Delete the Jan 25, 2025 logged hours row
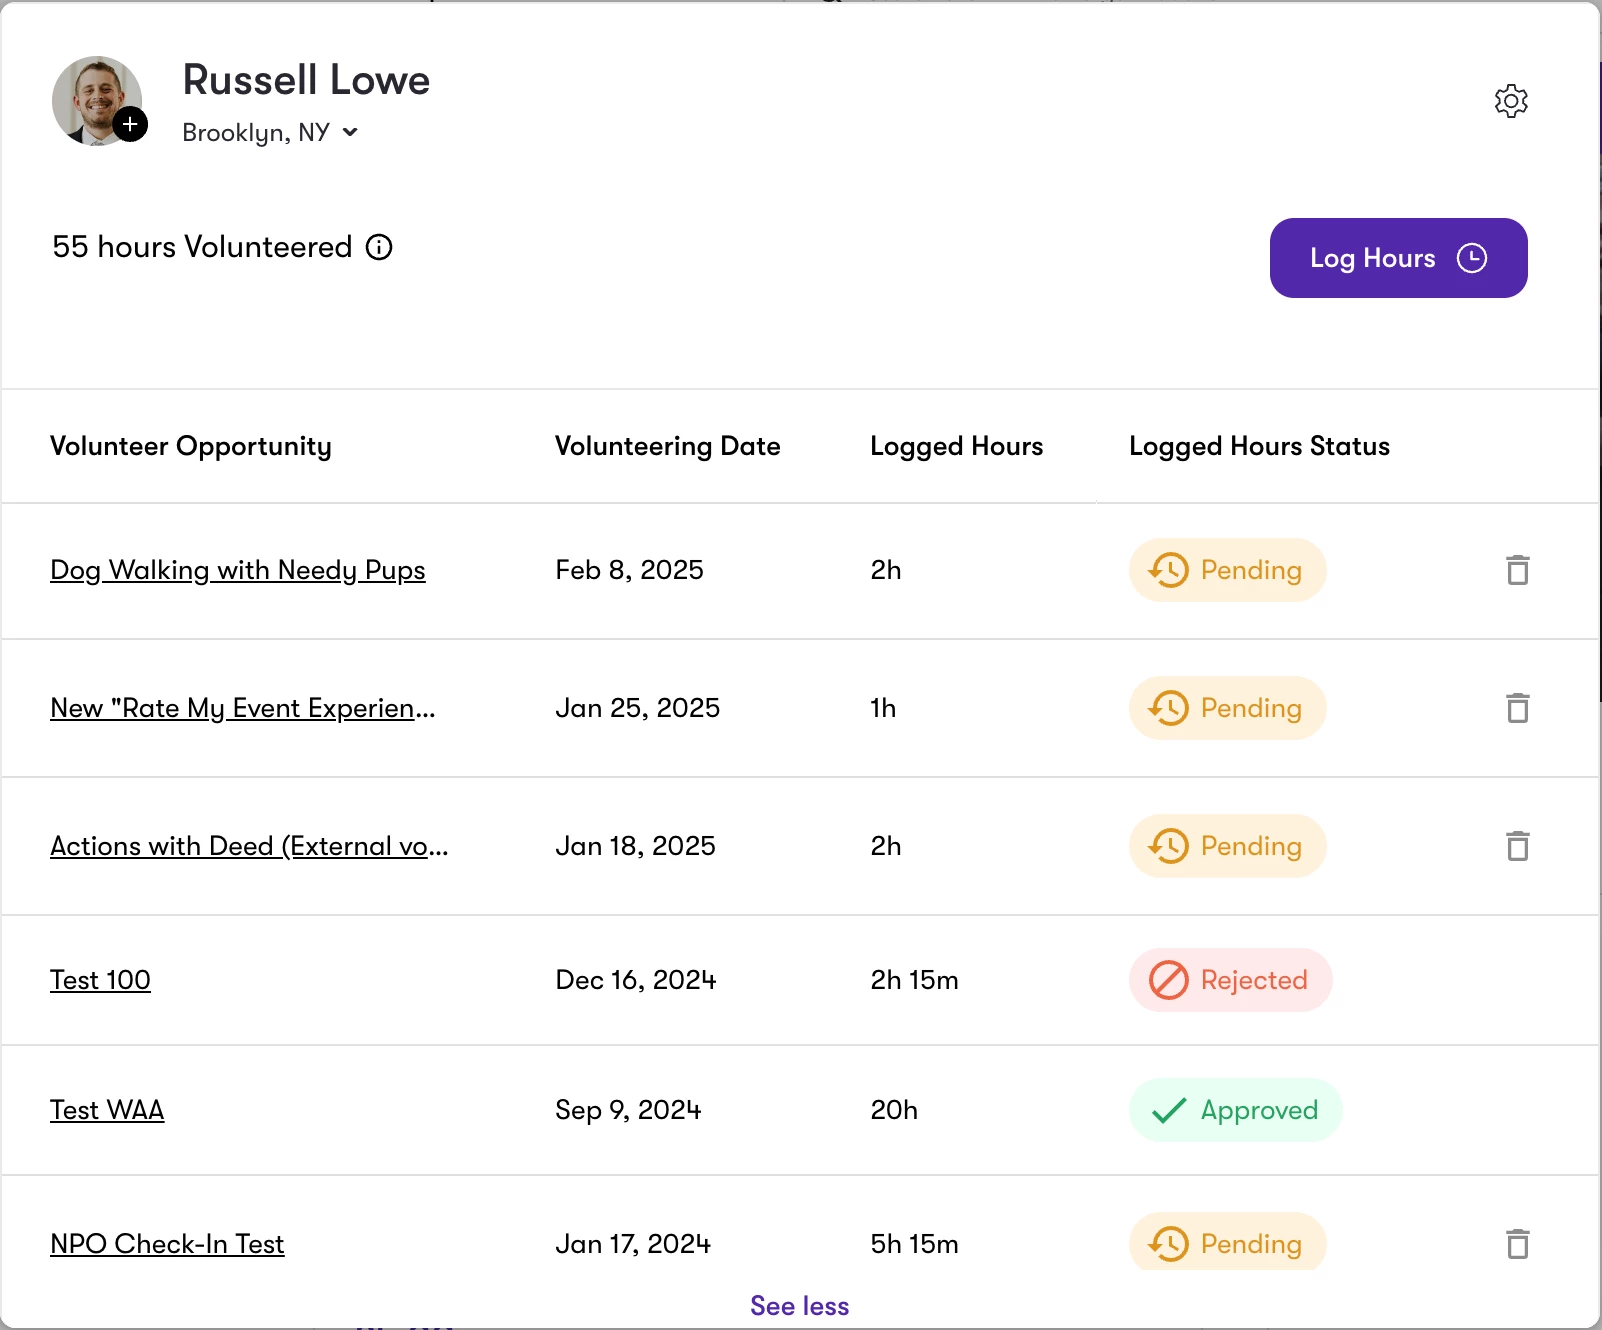This screenshot has height=1330, width=1602. 1517,708
